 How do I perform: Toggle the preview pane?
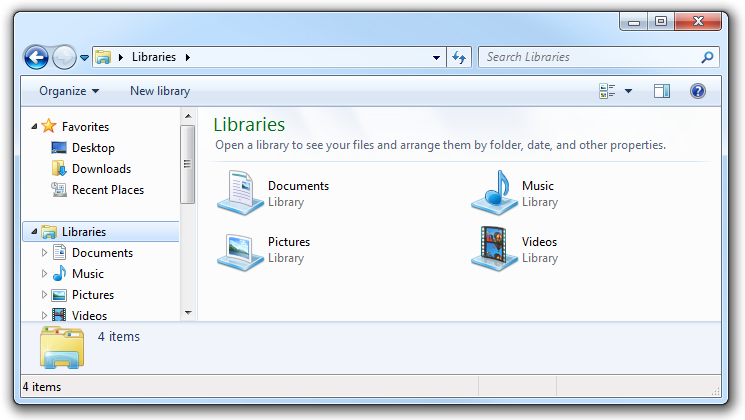click(x=662, y=91)
